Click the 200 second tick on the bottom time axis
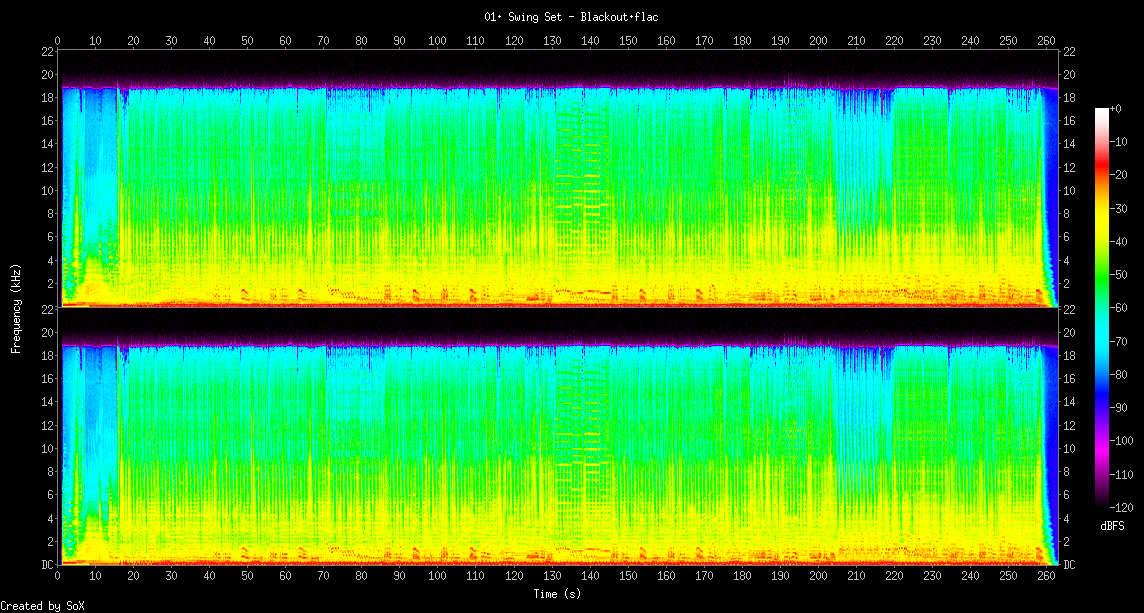 click(818, 576)
